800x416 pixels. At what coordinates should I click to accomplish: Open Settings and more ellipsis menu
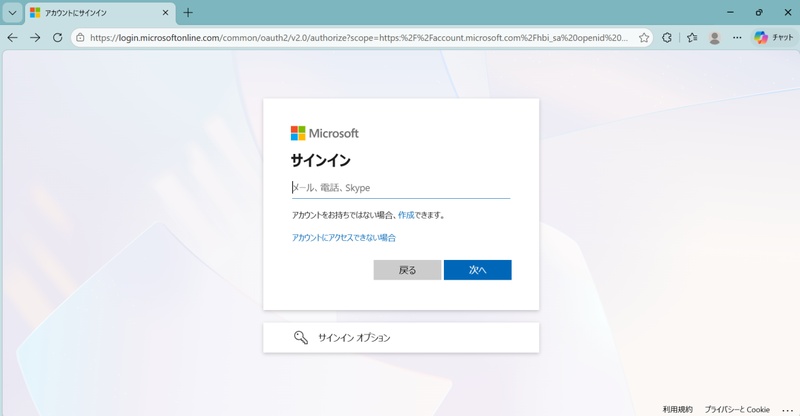737,37
